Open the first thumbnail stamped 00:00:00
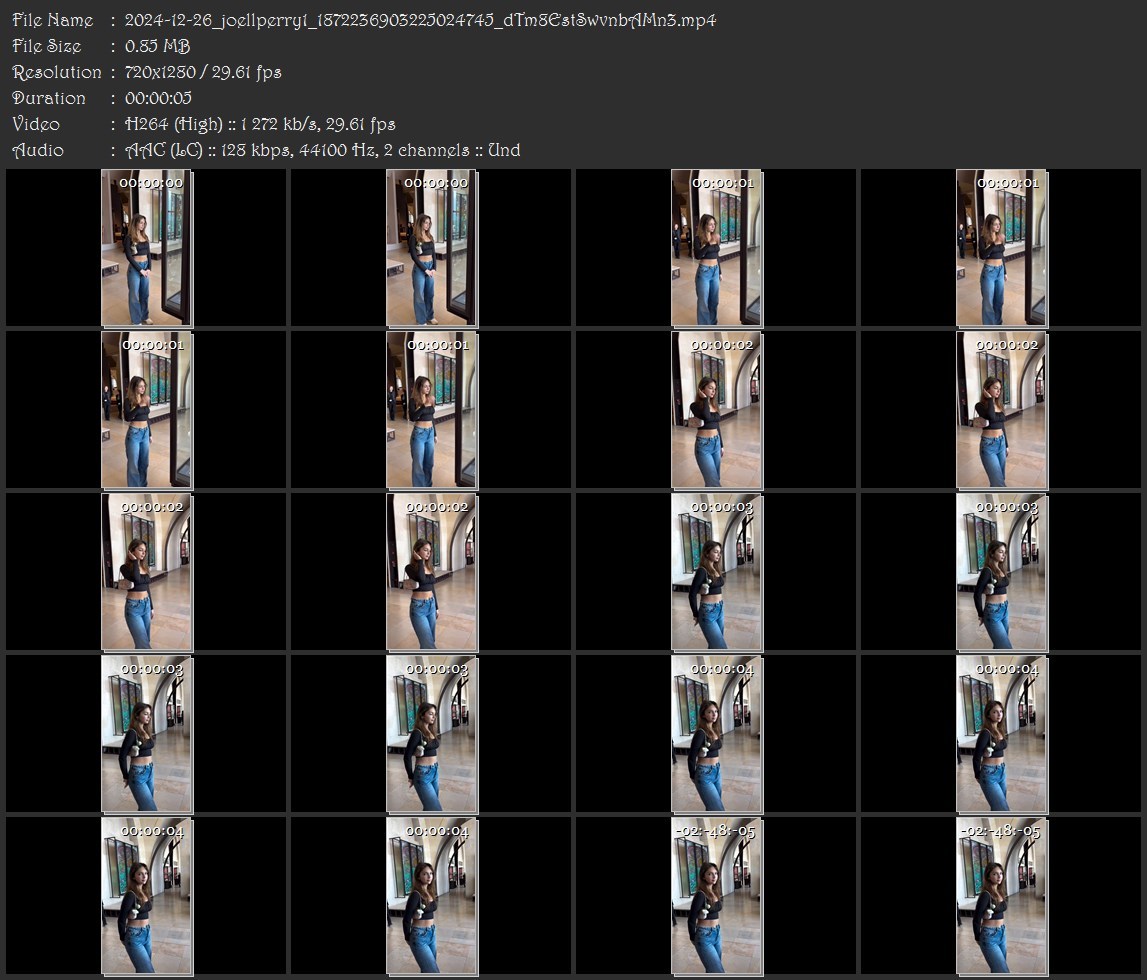 147,248
